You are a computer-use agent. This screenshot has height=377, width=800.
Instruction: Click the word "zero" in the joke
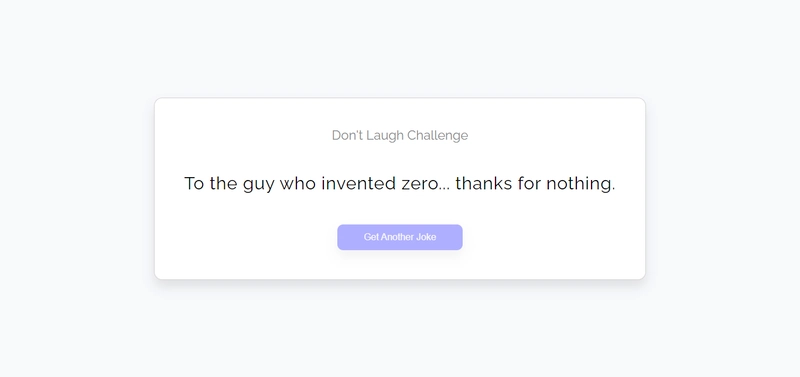(419, 184)
